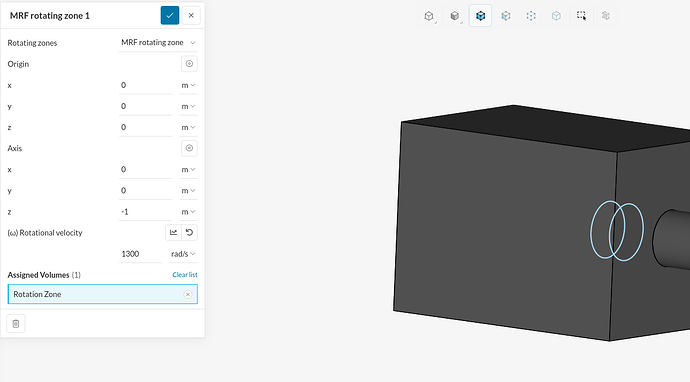Pick origin point using target icon
The image size is (690, 382).
(189, 64)
